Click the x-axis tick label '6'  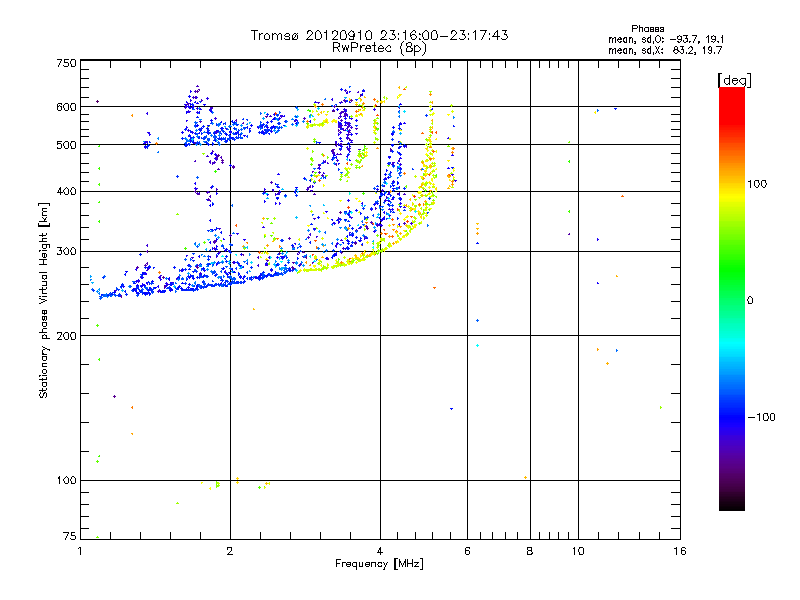pyautogui.click(x=467, y=551)
